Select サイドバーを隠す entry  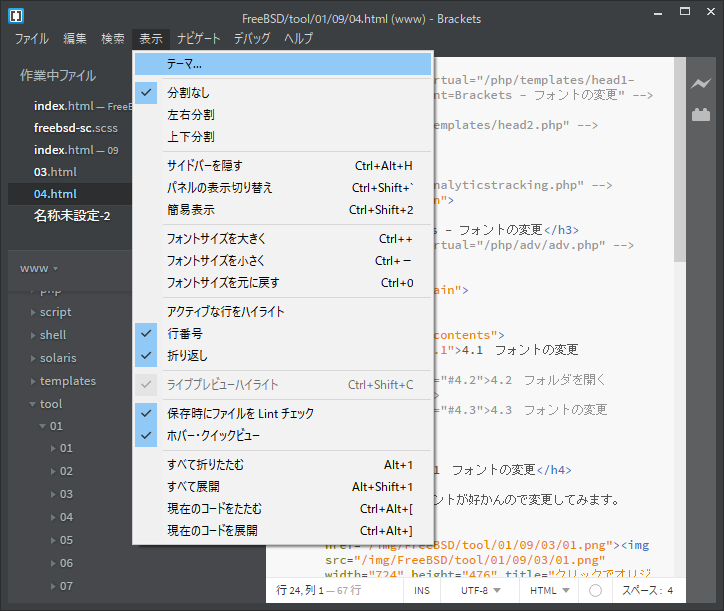tap(283, 165)
